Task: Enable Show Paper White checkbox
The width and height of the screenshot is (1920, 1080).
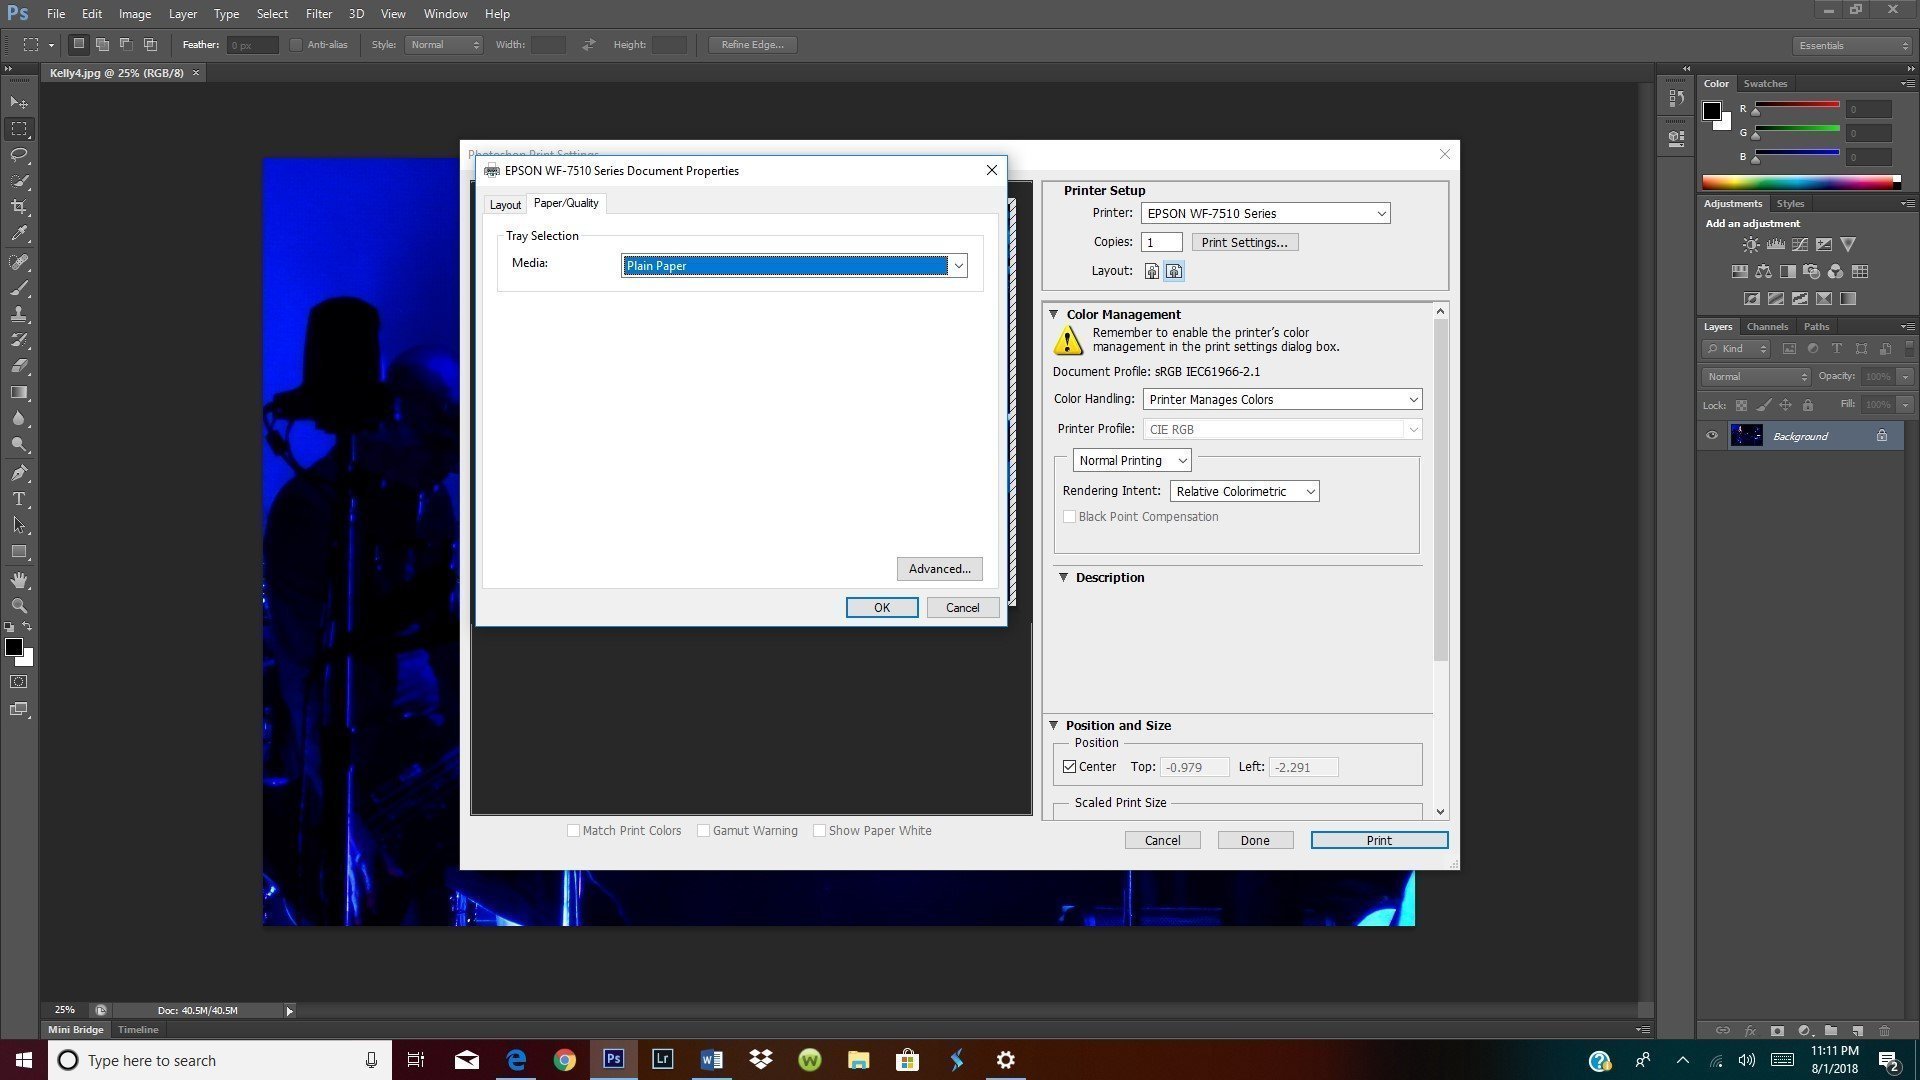Action: pos(819,831)
